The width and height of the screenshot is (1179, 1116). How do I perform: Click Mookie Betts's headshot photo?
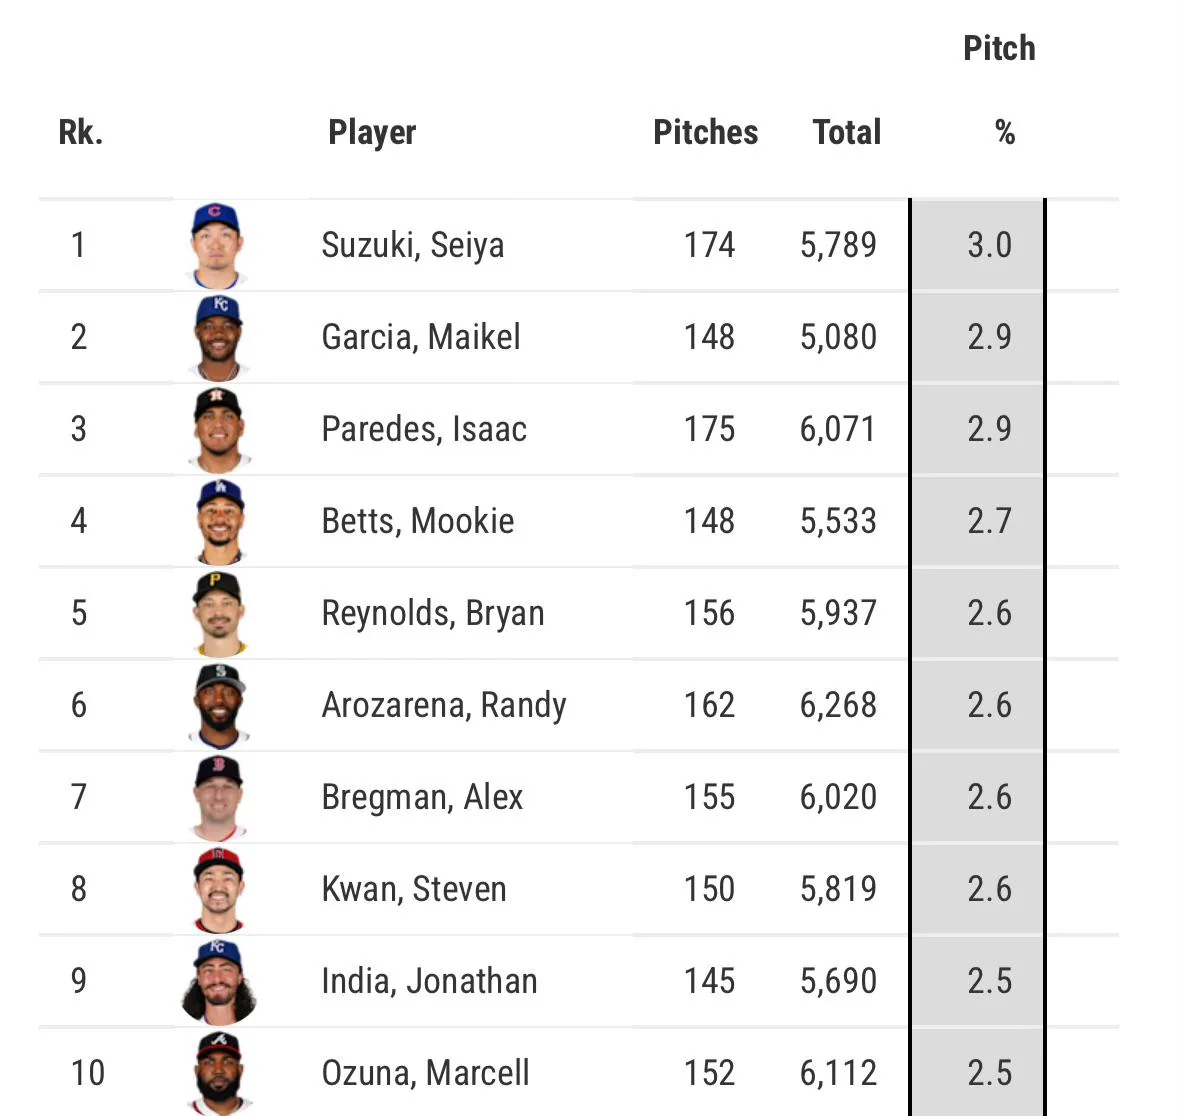(218, 522)
